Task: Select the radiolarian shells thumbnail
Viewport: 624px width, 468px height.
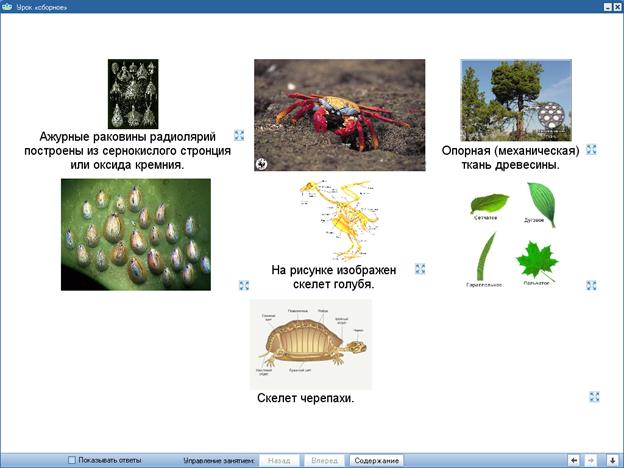Action: (133, 94)
